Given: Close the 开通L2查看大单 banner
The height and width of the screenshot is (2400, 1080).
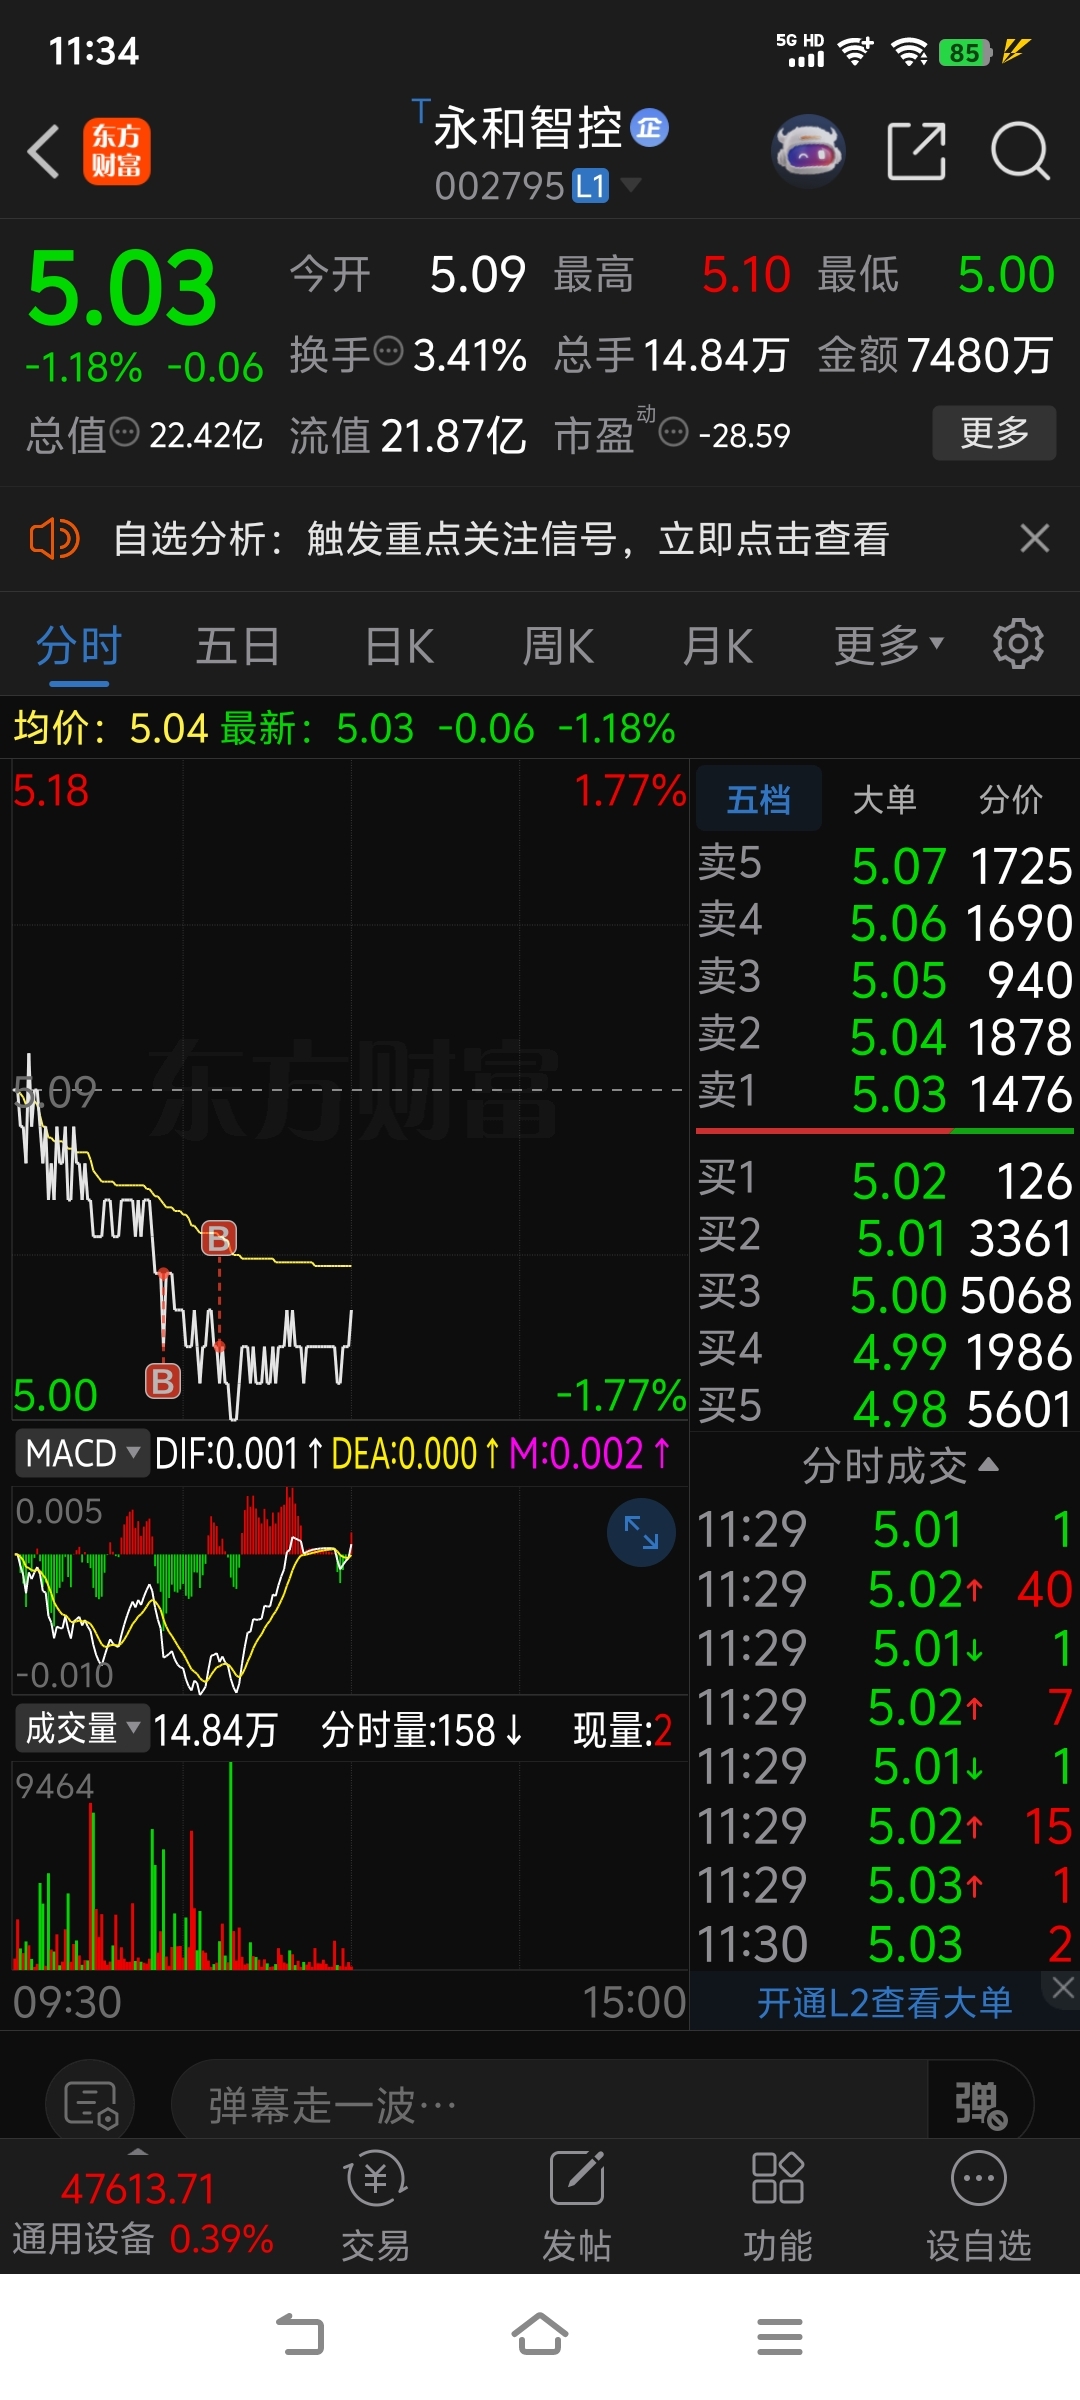Looking at the screenshot, I should [1062, 1989].
